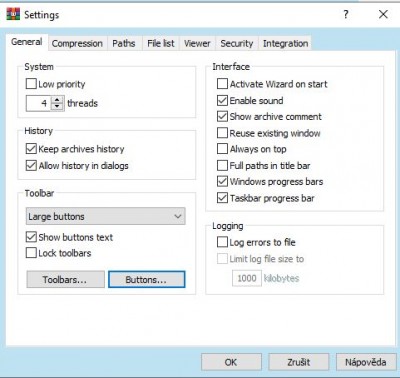Click the Zrušit cancel button

click(x=299, y=362)
